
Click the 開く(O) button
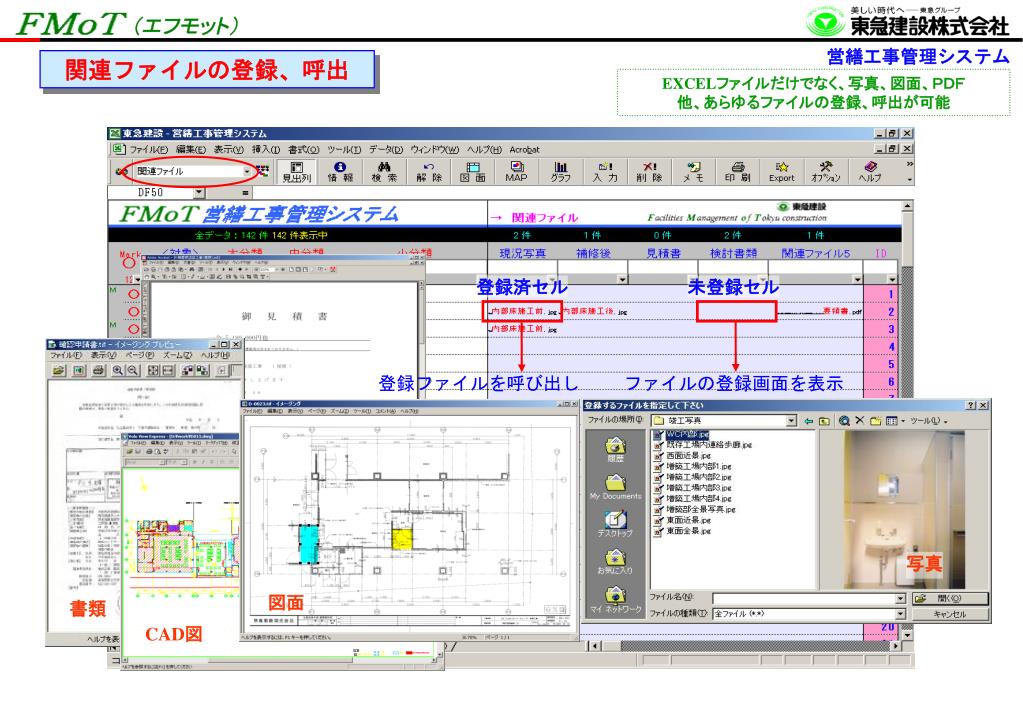pos(950,598)
